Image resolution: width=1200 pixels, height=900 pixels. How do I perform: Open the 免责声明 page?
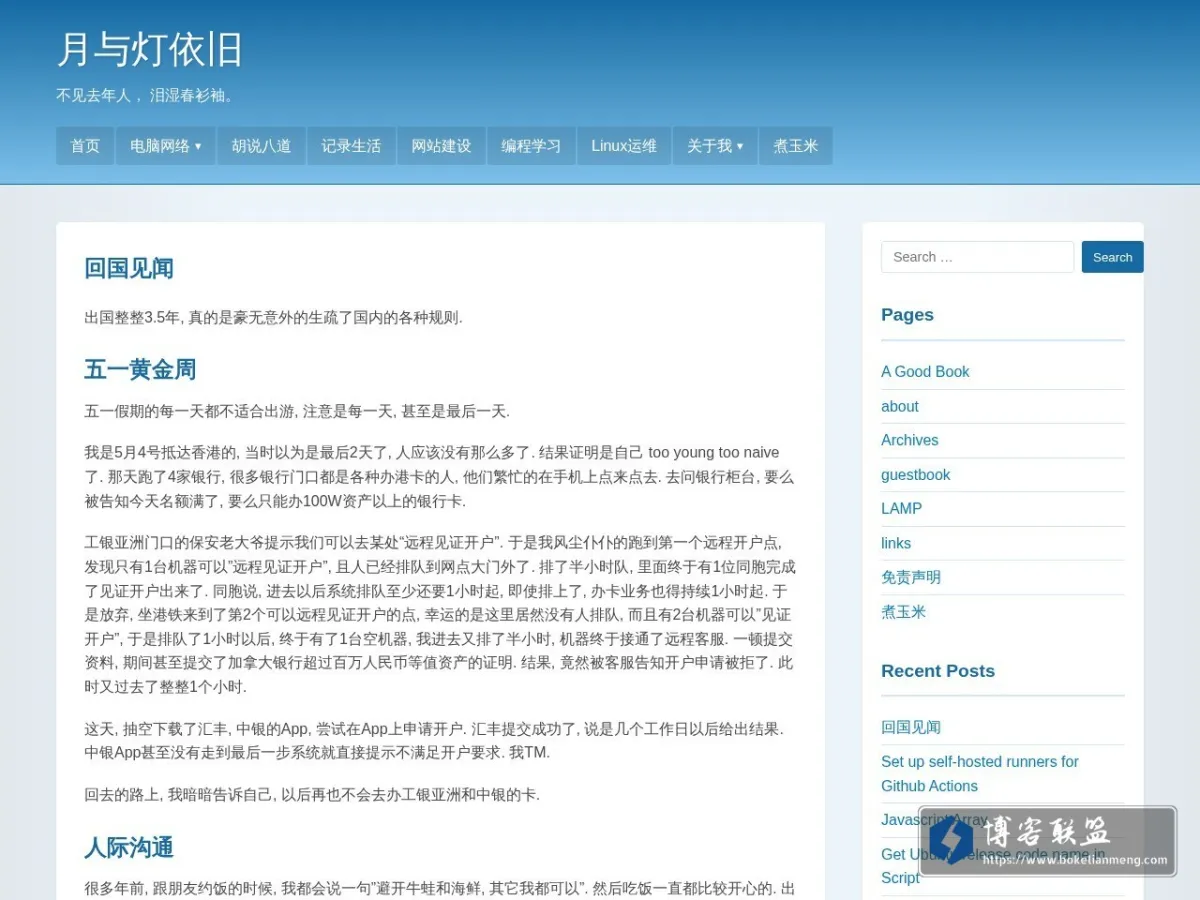(911, 577)
